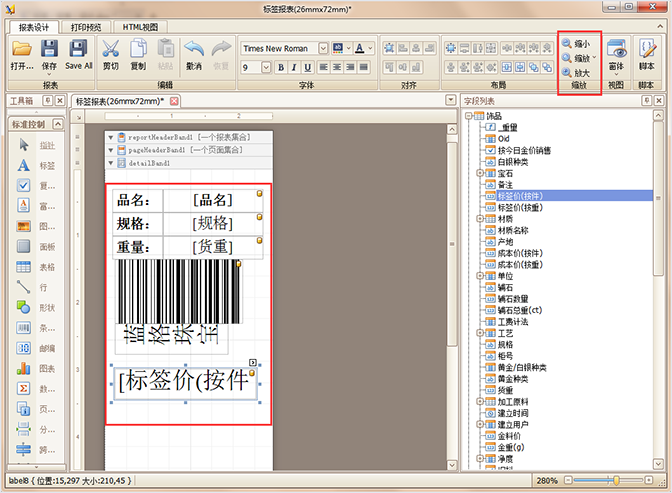Open the Times New Roman font dropdown
Image resolution: width=672 pixels, height=493 pixels.
tap(323, 48)
